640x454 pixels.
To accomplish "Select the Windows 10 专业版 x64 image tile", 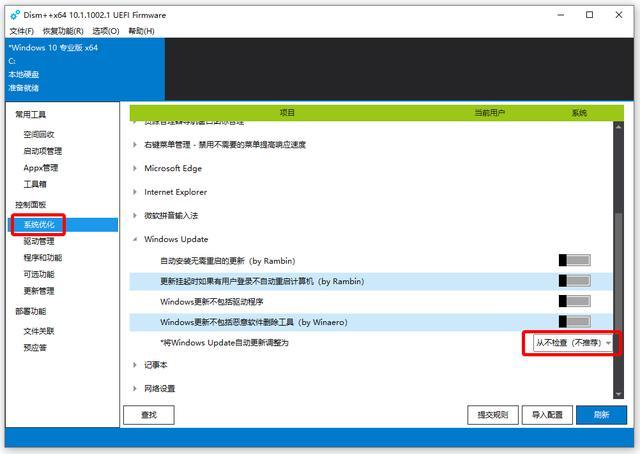I will pyautogui.click(x=85, y=69).
